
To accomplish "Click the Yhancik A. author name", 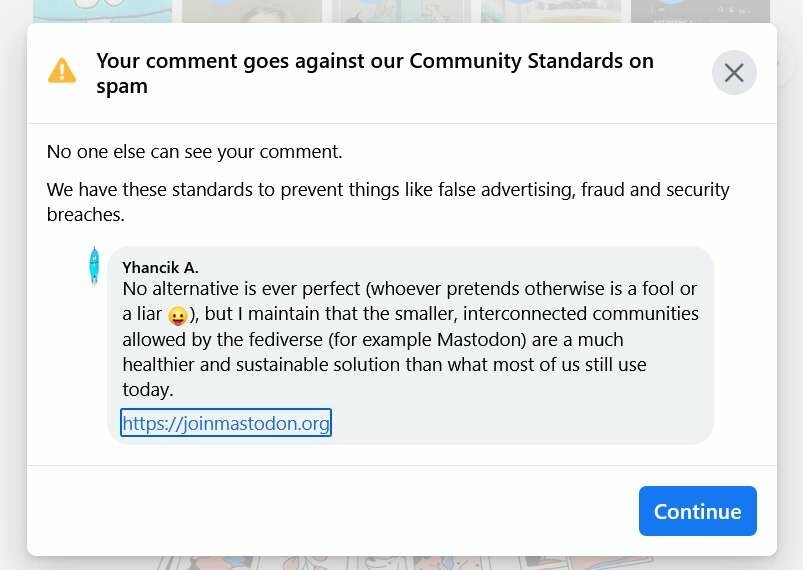I will pyautogui.click(x=160, y=267).
